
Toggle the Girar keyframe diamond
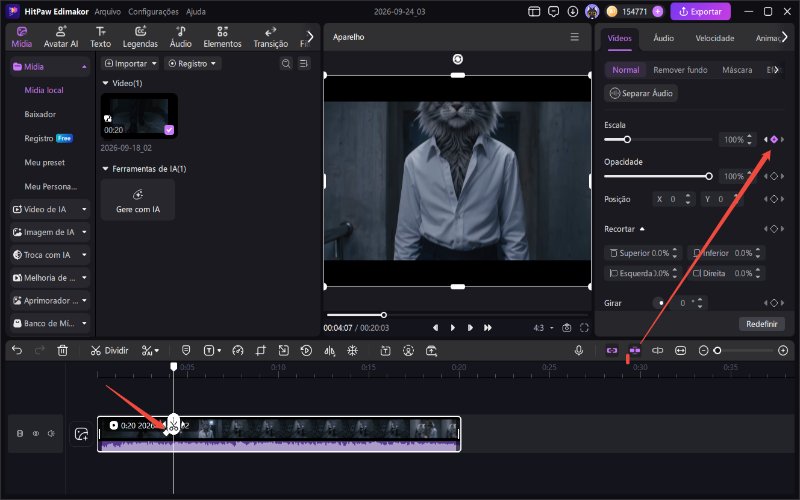[x=774, y=303]
